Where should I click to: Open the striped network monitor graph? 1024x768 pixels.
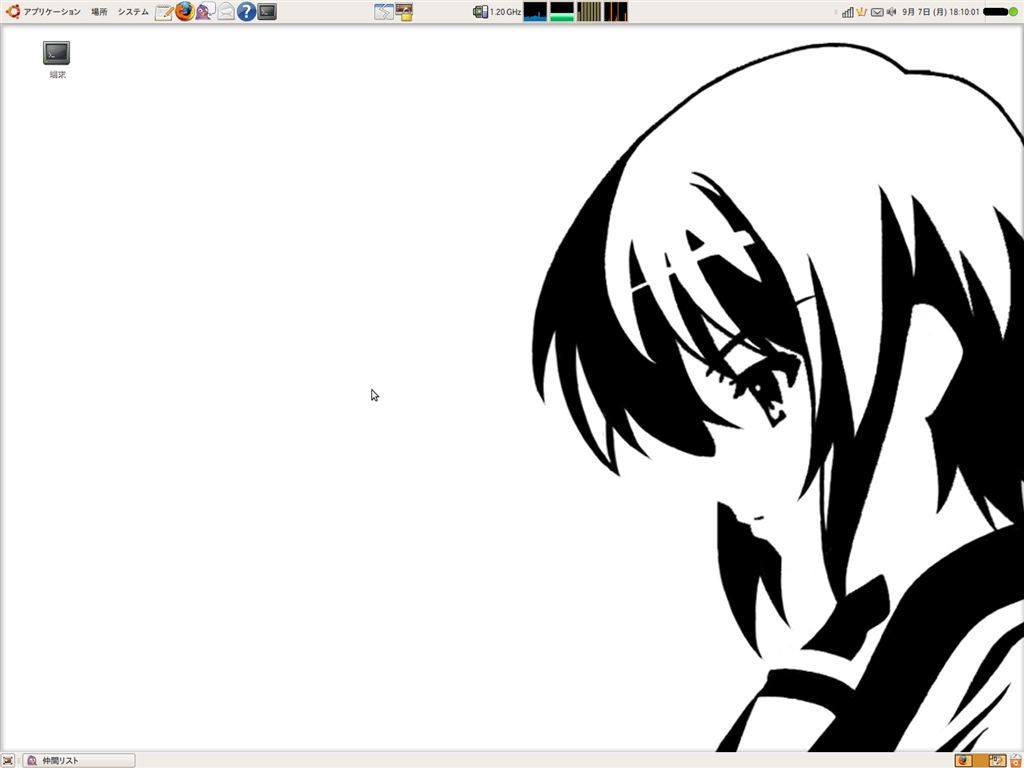point(589,12)
